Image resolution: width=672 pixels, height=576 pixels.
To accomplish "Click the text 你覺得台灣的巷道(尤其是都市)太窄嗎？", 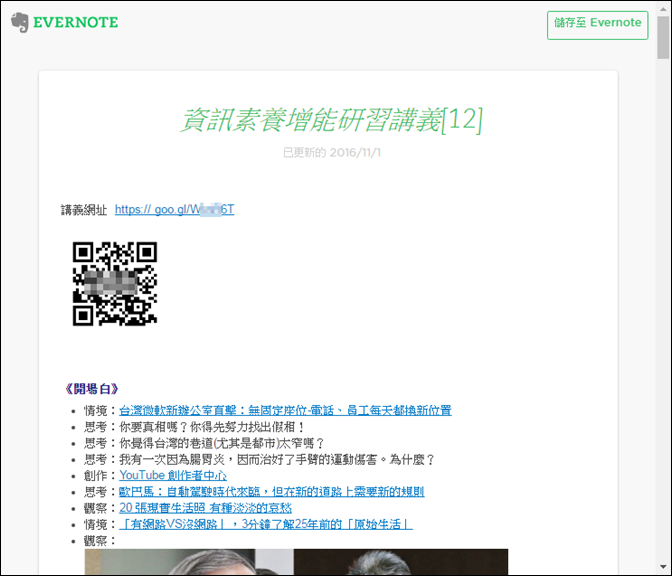I will [x=222, y=443].
